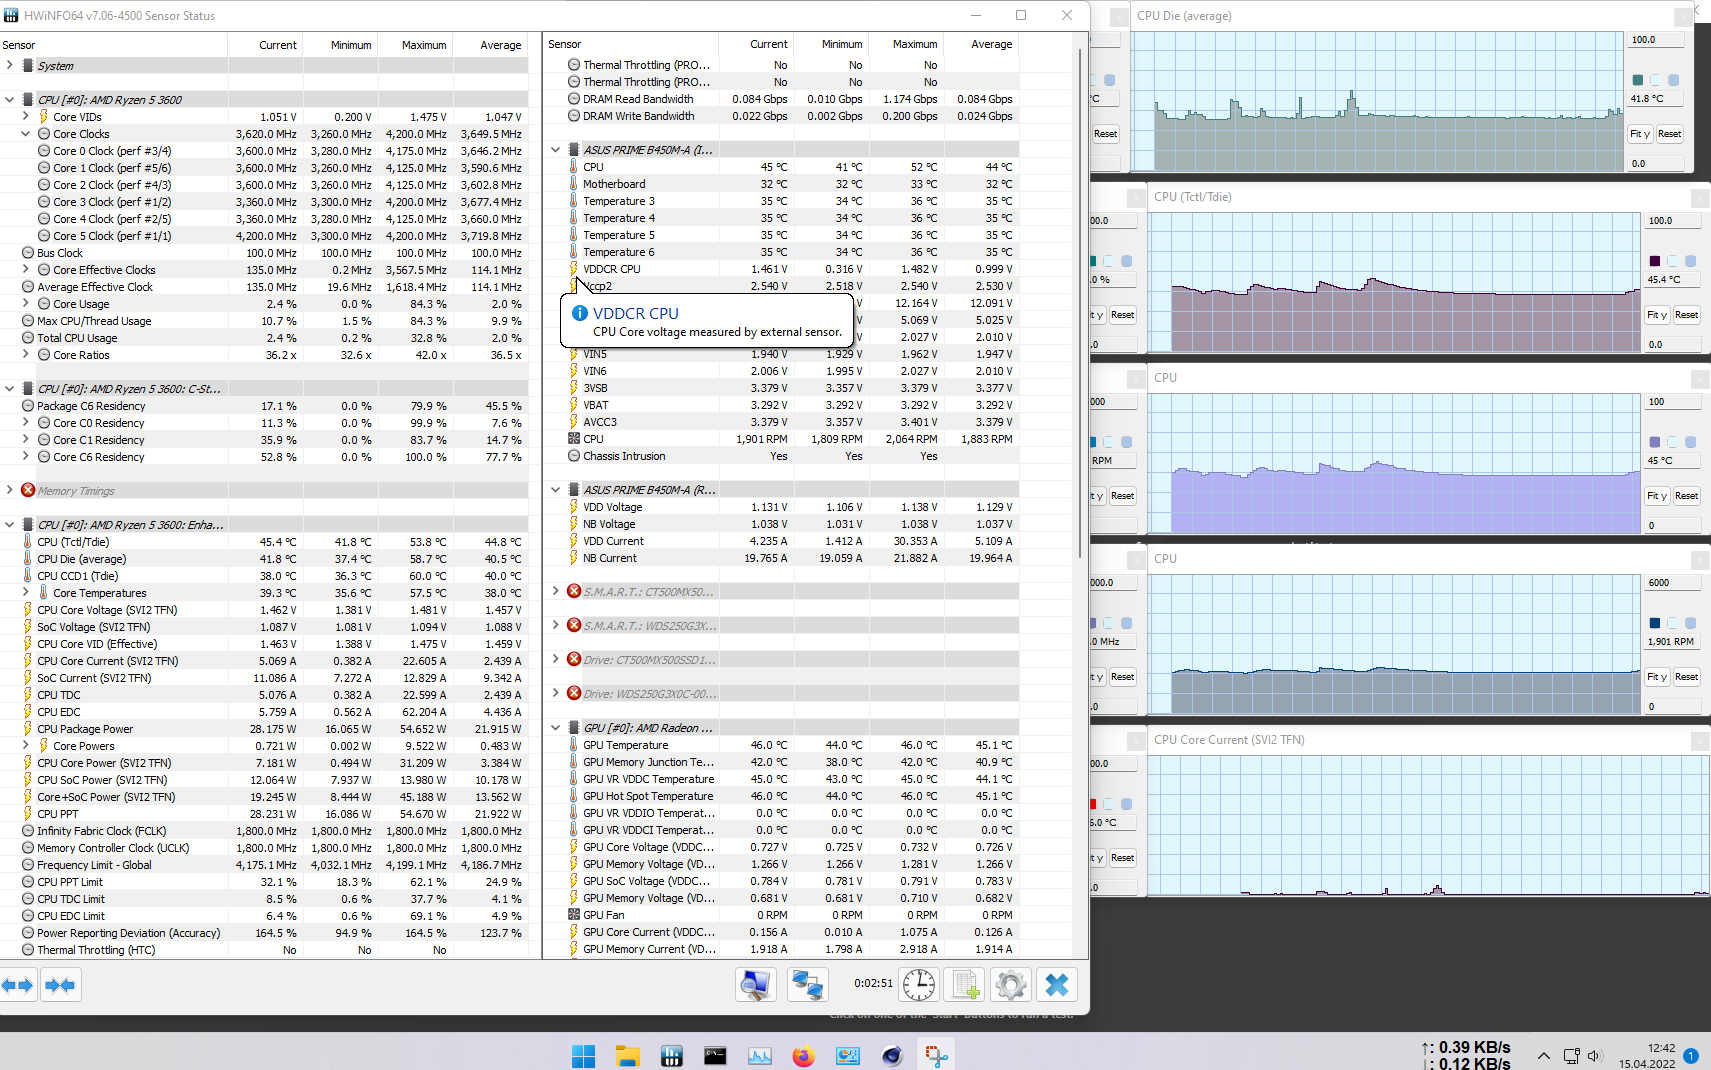The height and width of the screenshot is (1070, 1711).
Task: Open File Explorer from the taskbar
Action: (x=627, y=1055)
